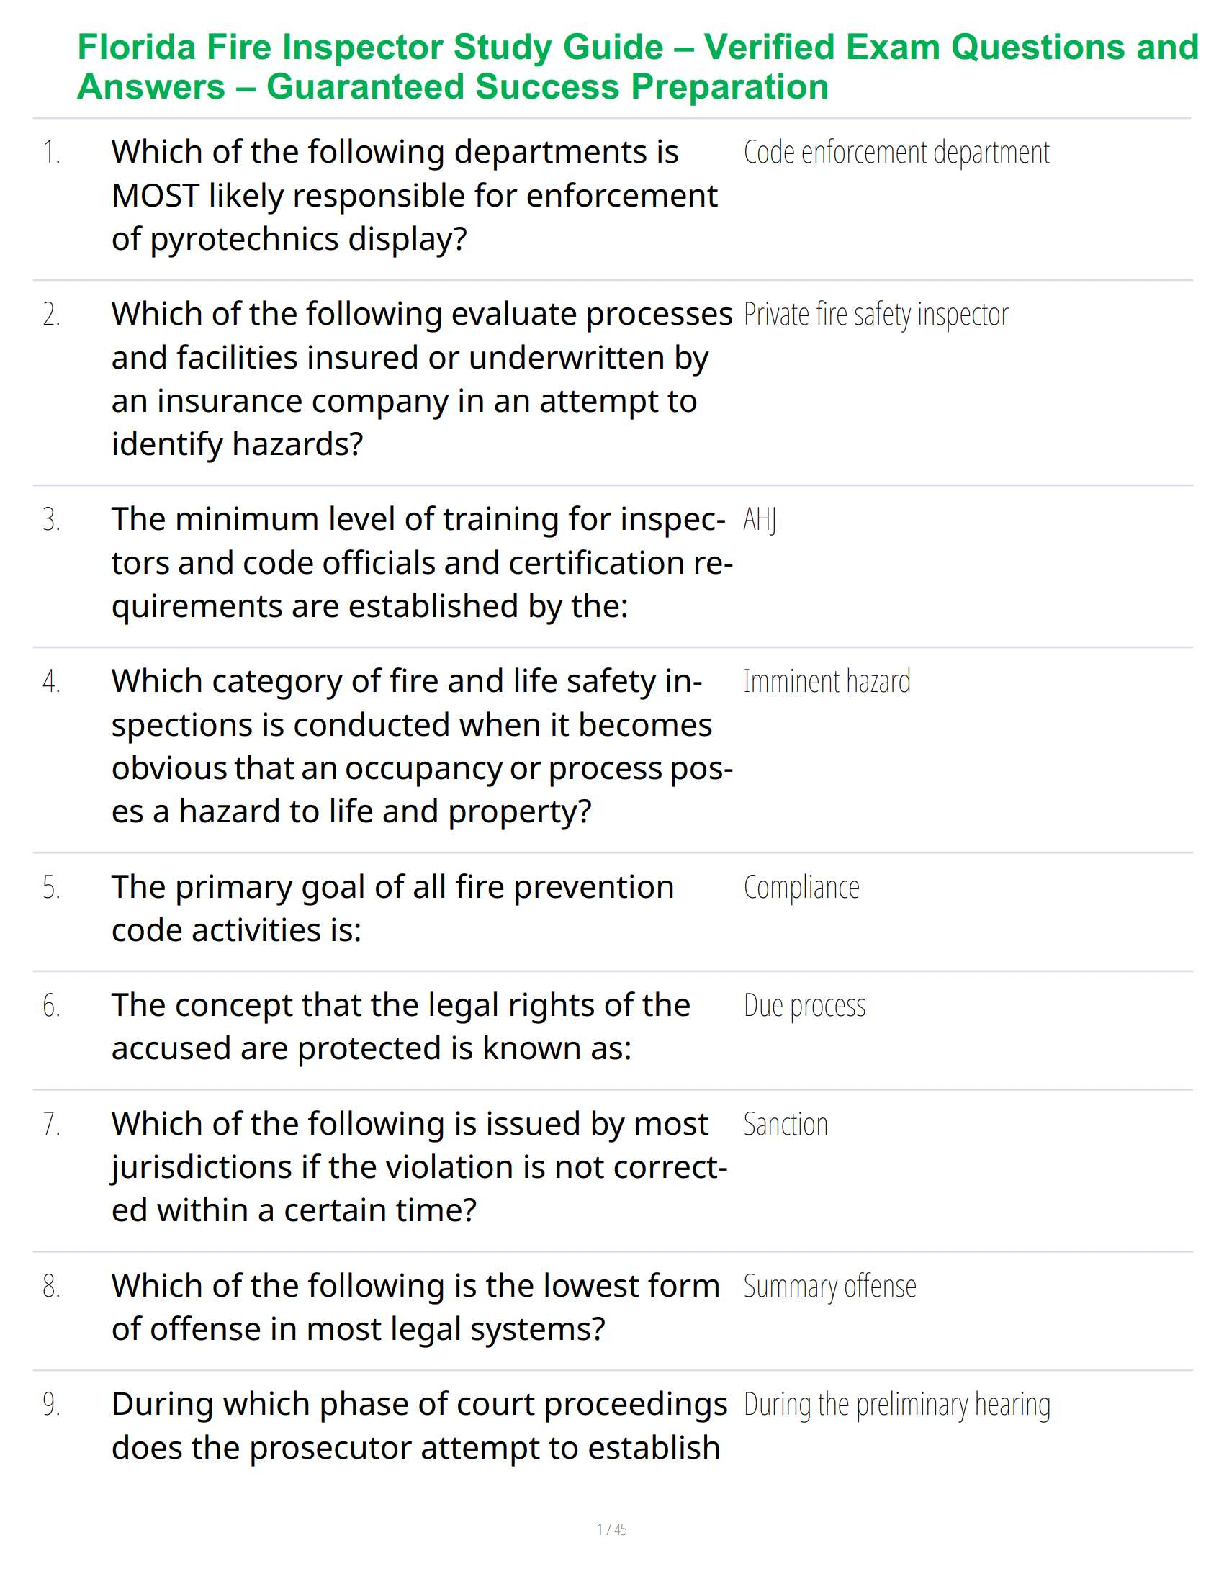
Task: Click question 4 about inspection category
Action: 421,746
